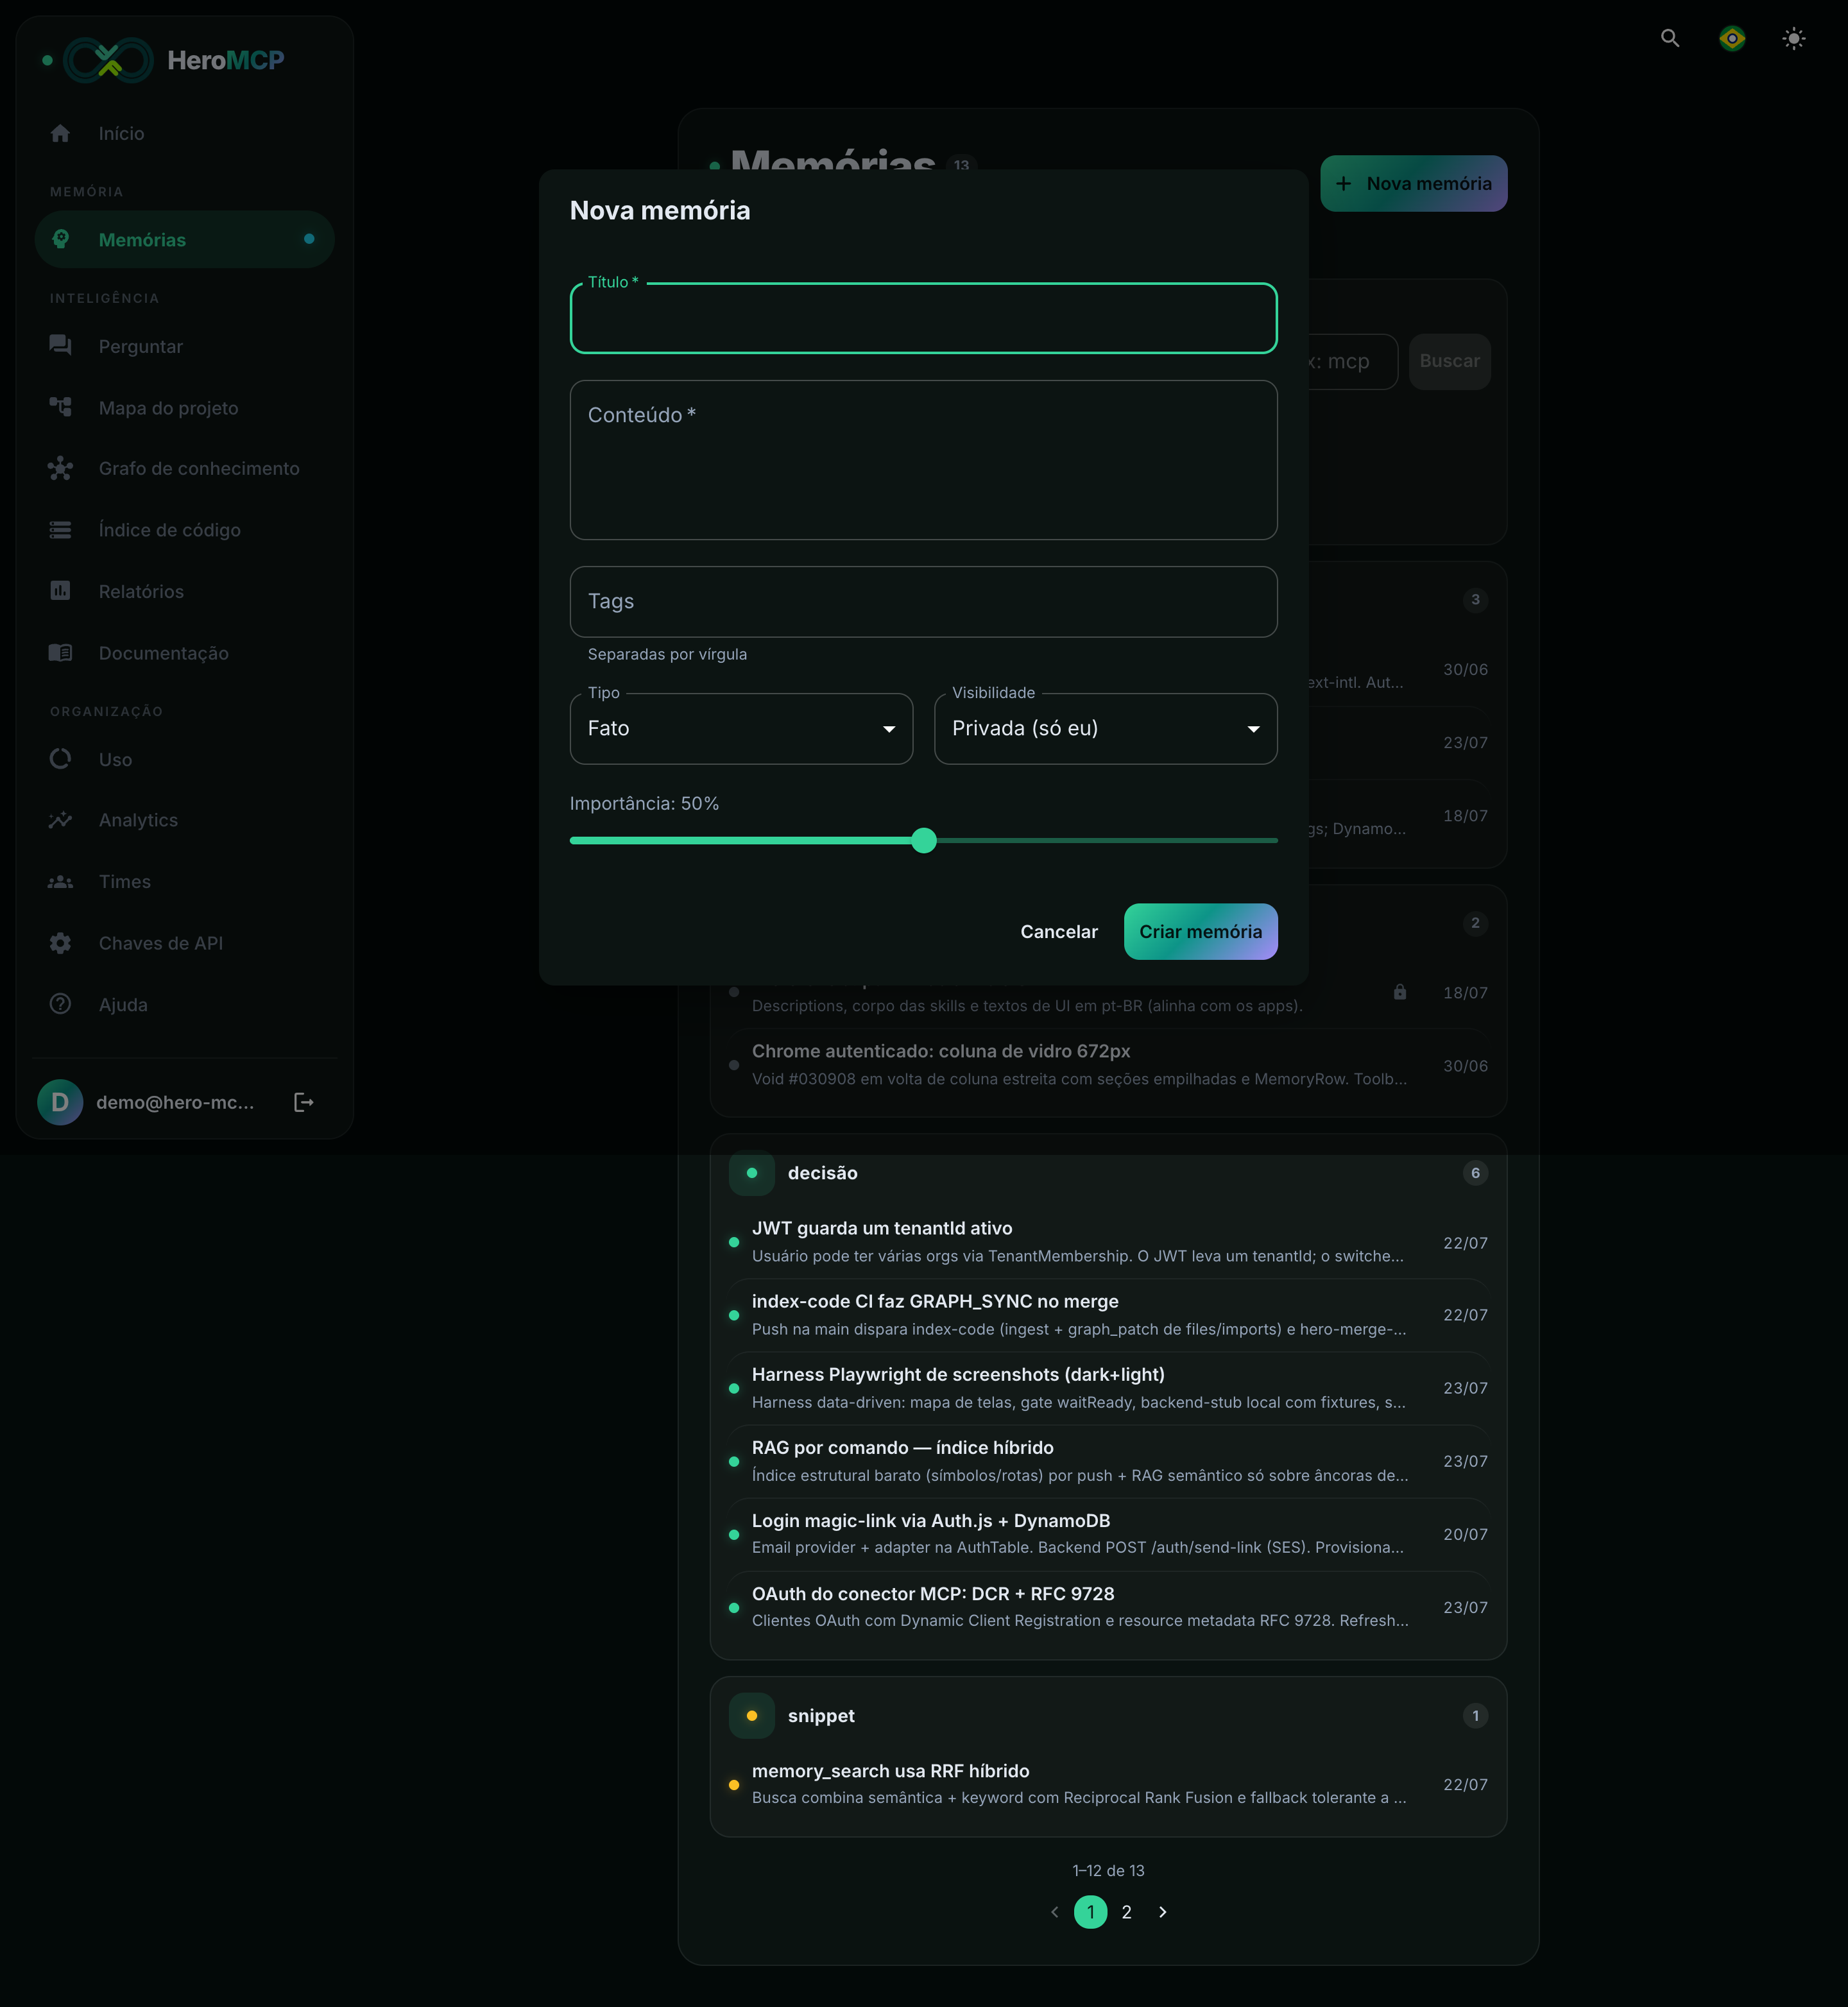Click the snippet group yellow dot icon
This screenshot has height=2007, width=1848.
pyautogui.click(x=752, y=1716)
